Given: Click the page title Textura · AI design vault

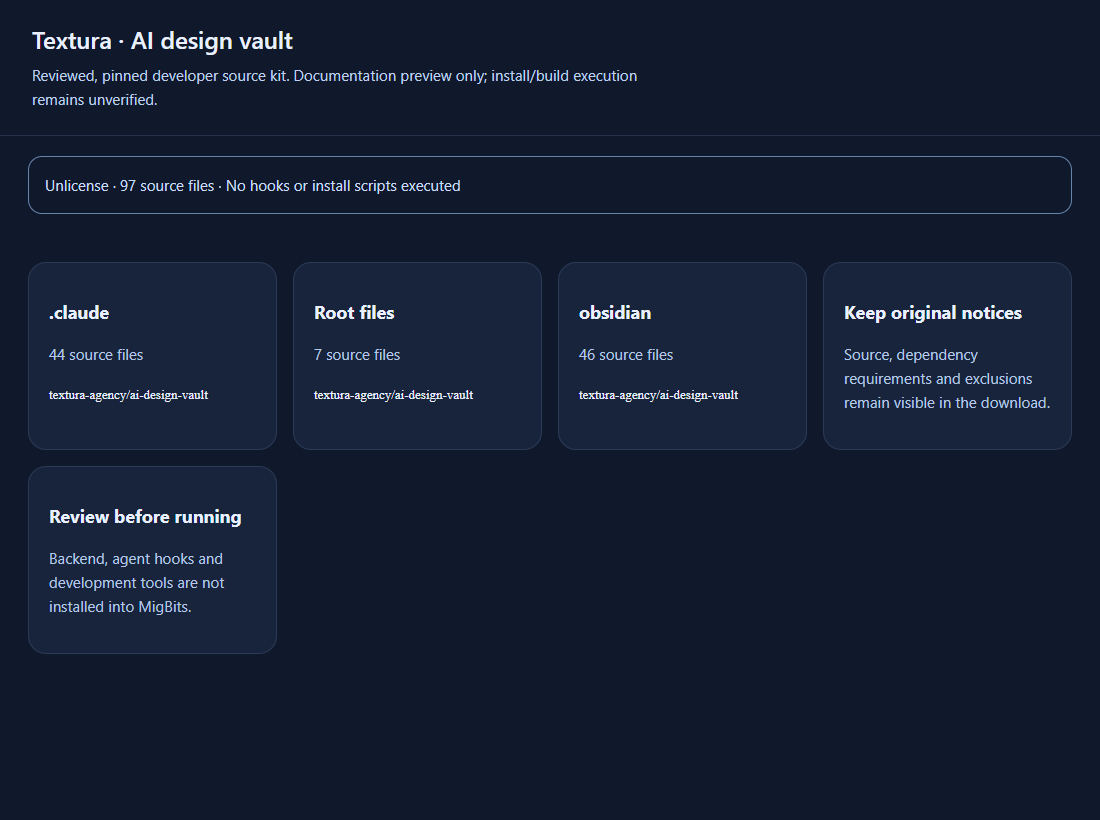Looking at the screenshot, I should (x=163, y=41).
